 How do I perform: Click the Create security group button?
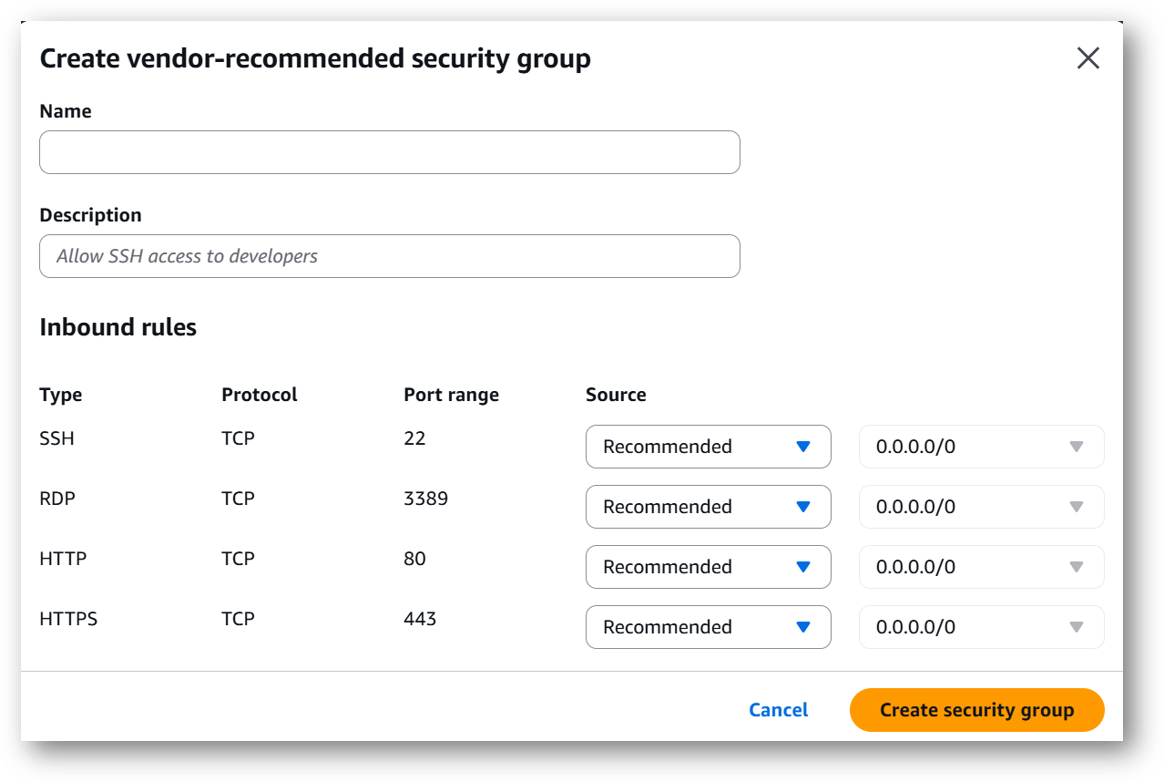point(977,710)
